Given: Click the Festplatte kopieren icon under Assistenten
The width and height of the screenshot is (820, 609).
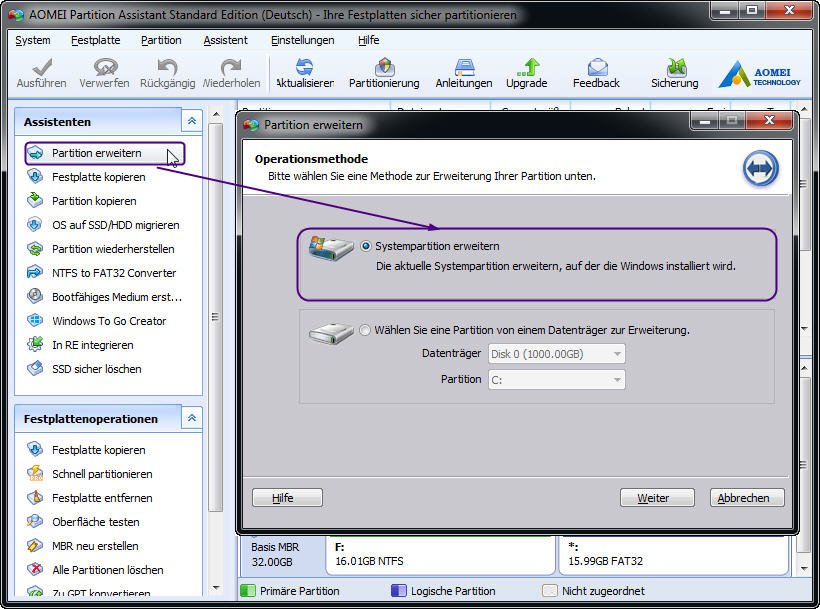Looking at the screenshot, I should click(36, 177).
